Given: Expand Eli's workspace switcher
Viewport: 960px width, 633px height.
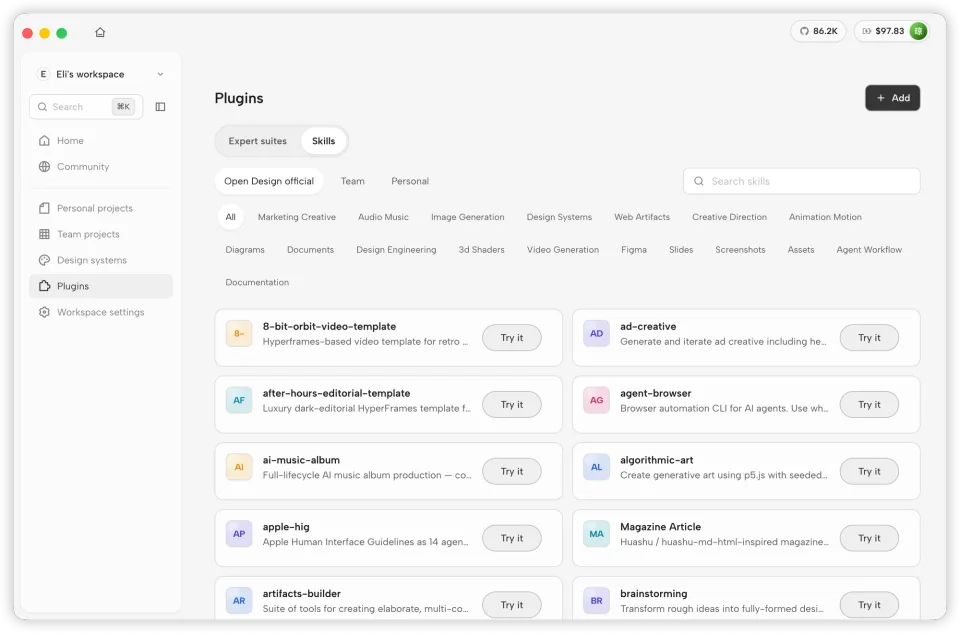Looking at the screenshot, I should (x=101, y=74).
